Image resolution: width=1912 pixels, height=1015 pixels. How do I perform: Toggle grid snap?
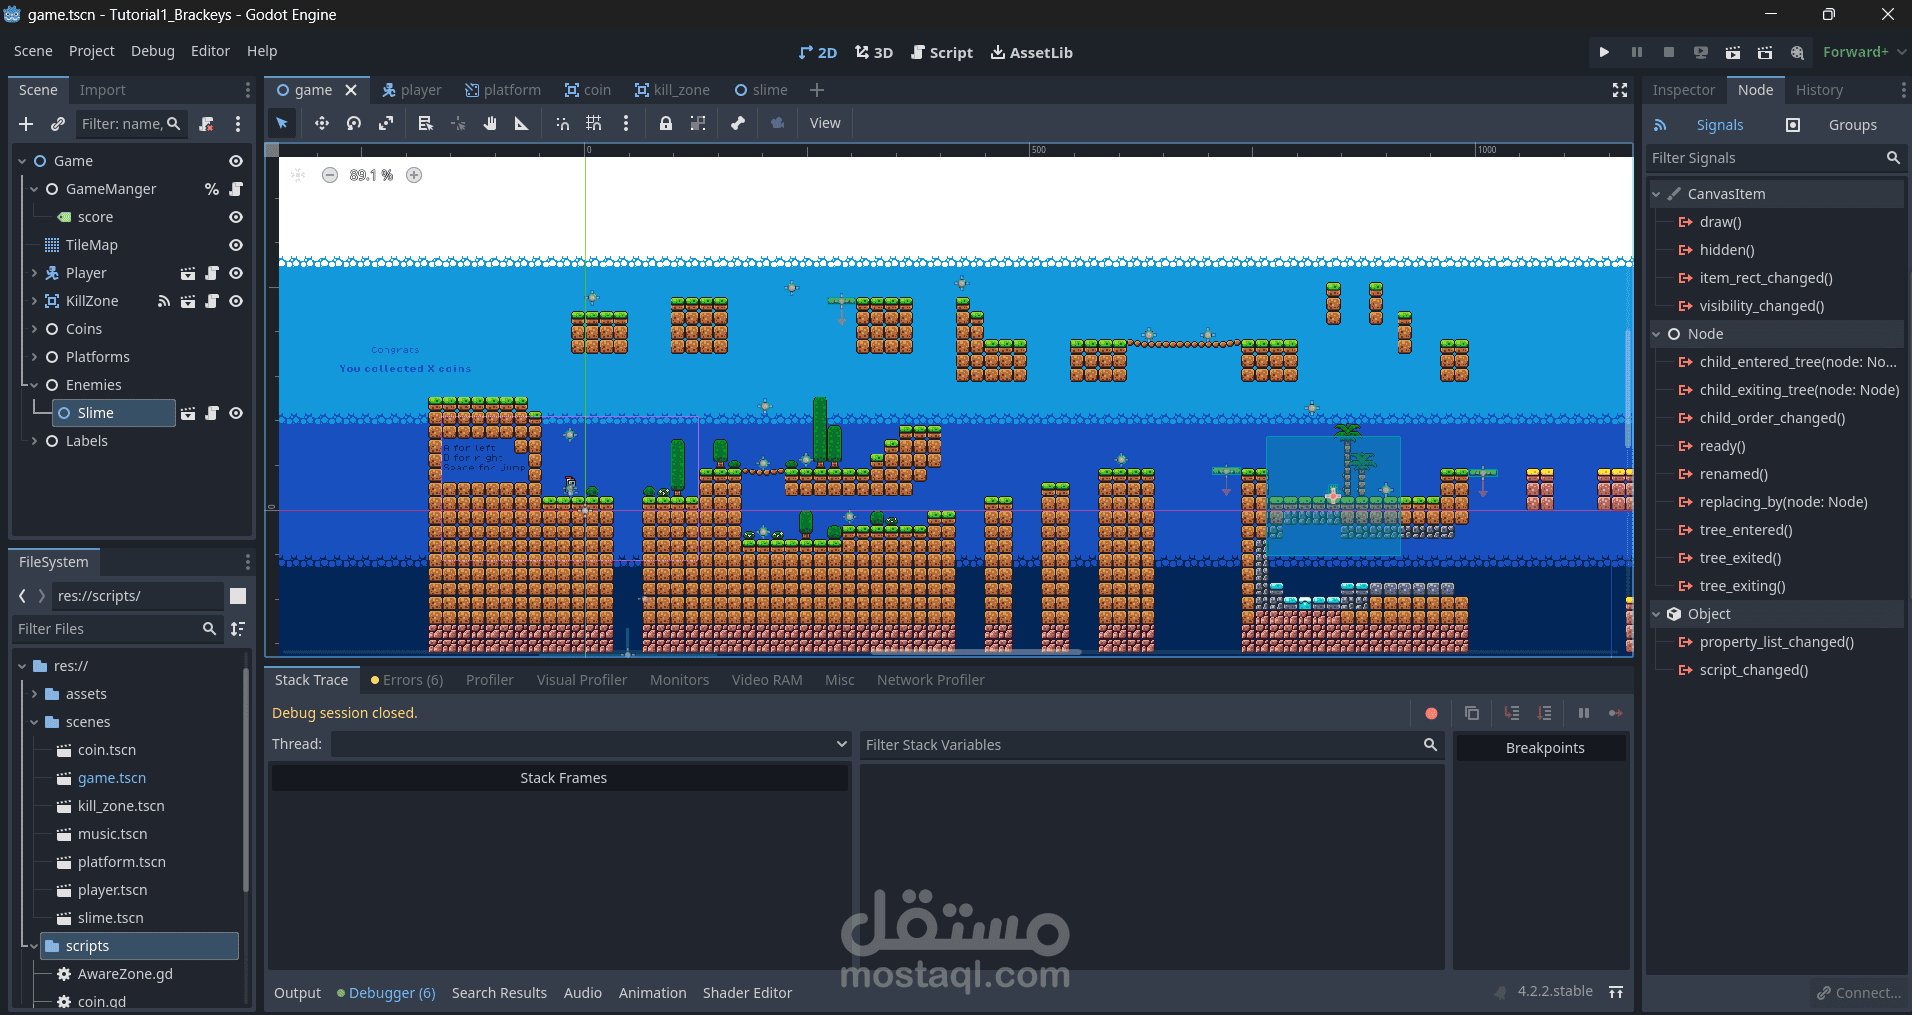[594, 123]
